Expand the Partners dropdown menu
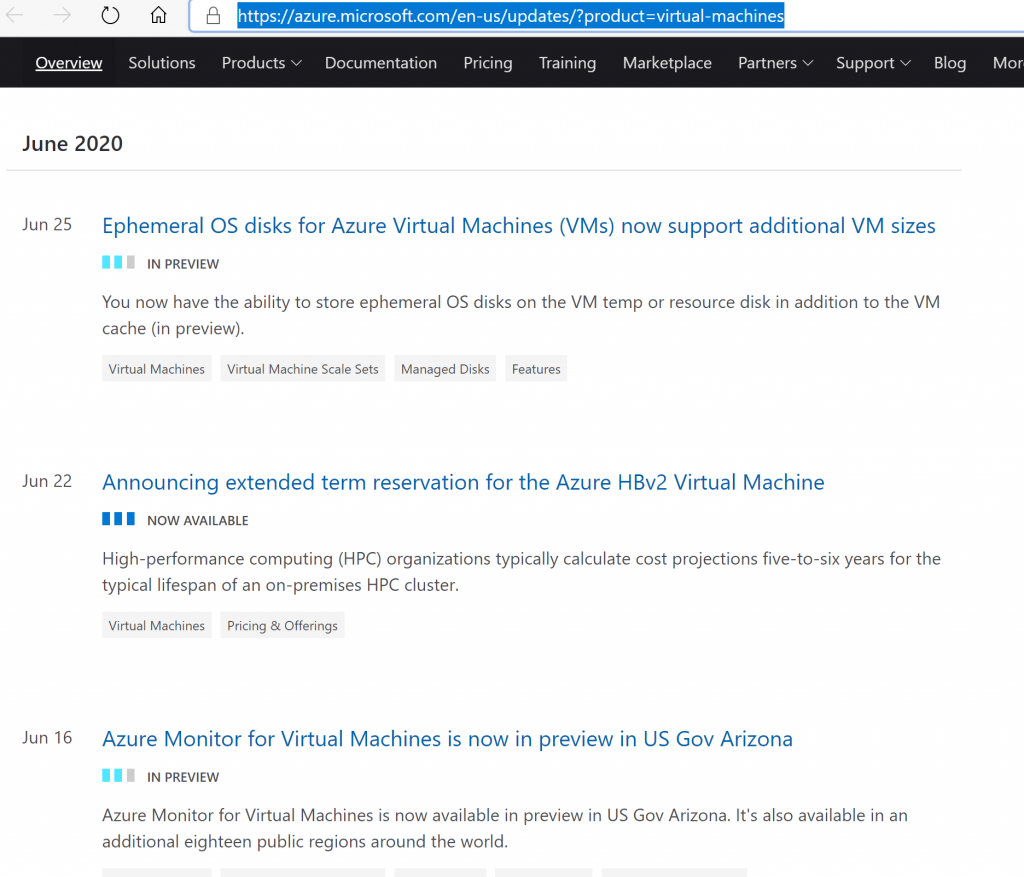This screenshot has width=1024, height=877. pos(775,63)
